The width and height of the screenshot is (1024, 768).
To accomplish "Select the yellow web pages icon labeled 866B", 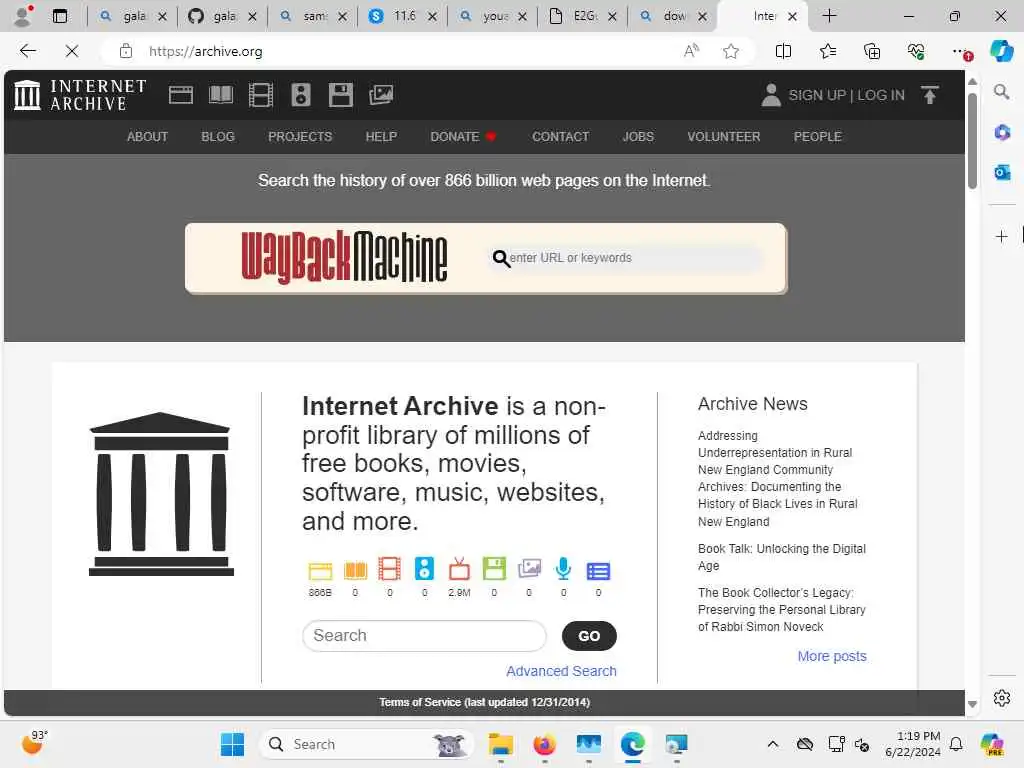I will [x=320, y=571].
